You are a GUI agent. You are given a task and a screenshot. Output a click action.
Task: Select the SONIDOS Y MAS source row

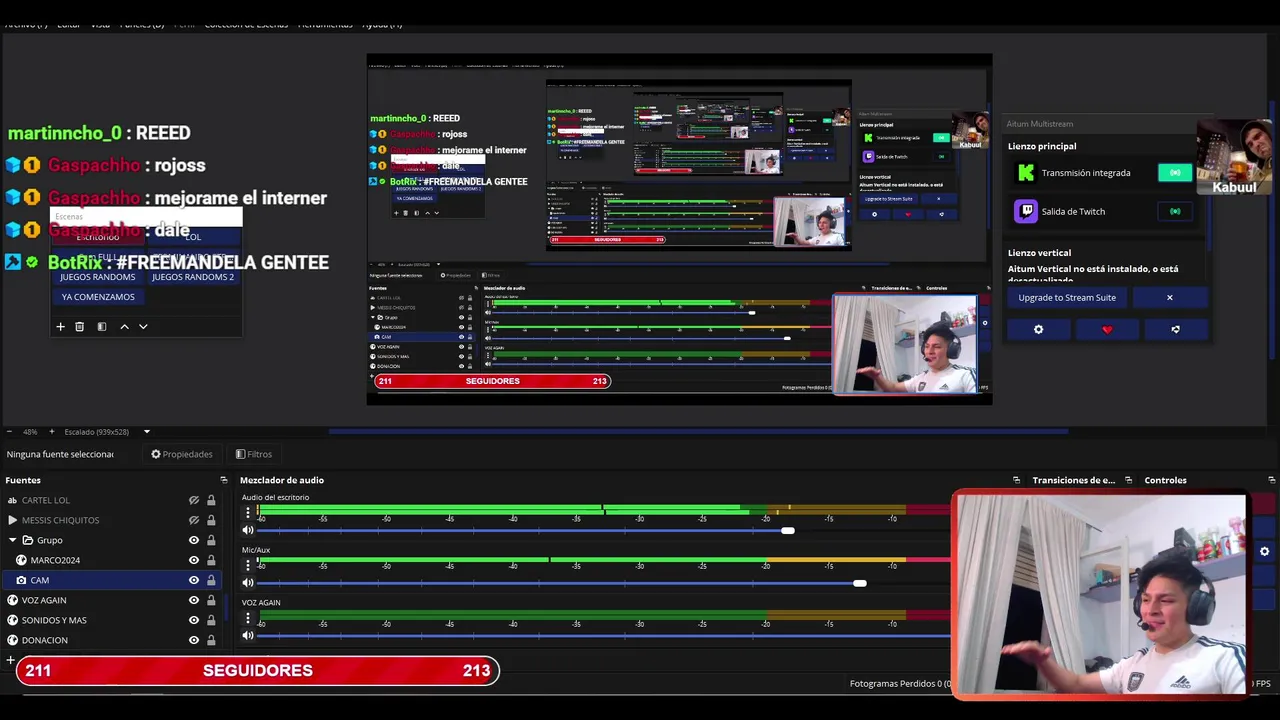point(110,620)
